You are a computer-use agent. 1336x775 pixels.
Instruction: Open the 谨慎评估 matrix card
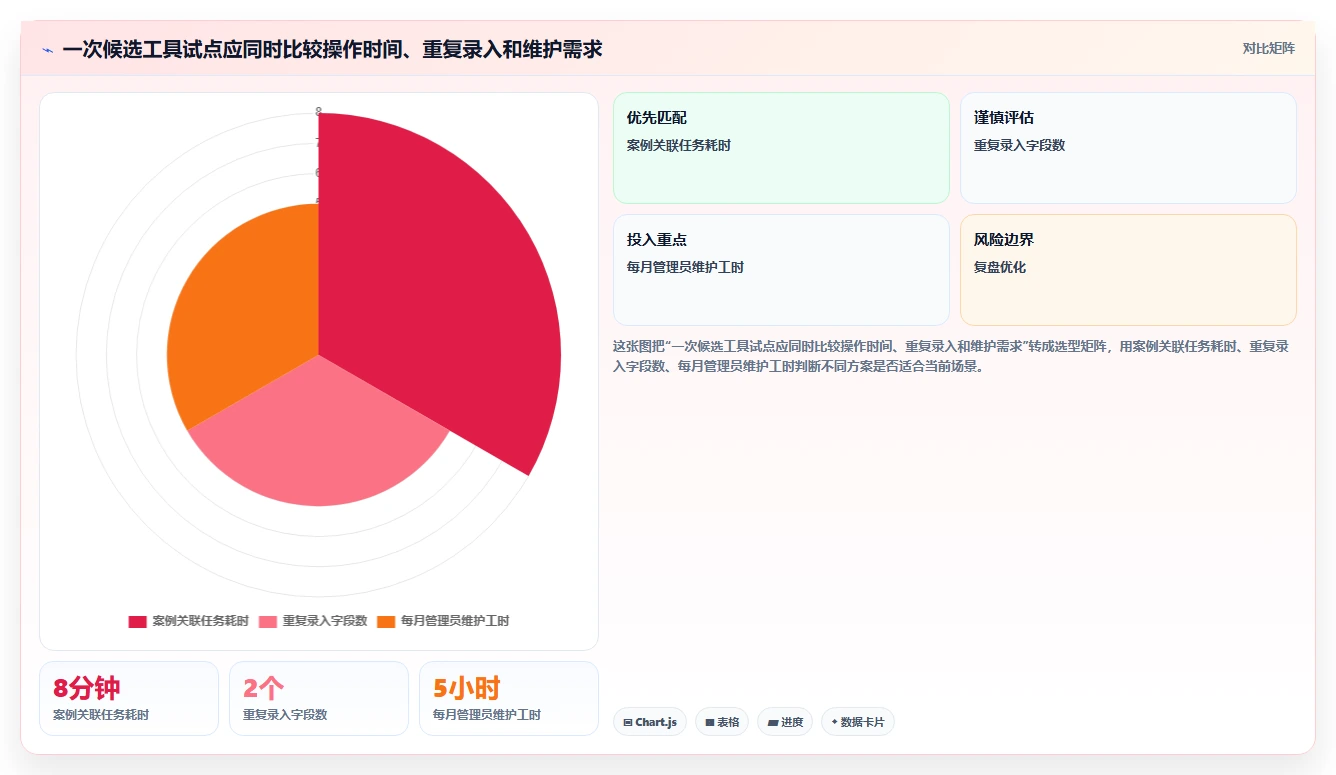click(x=1128, y=148)
